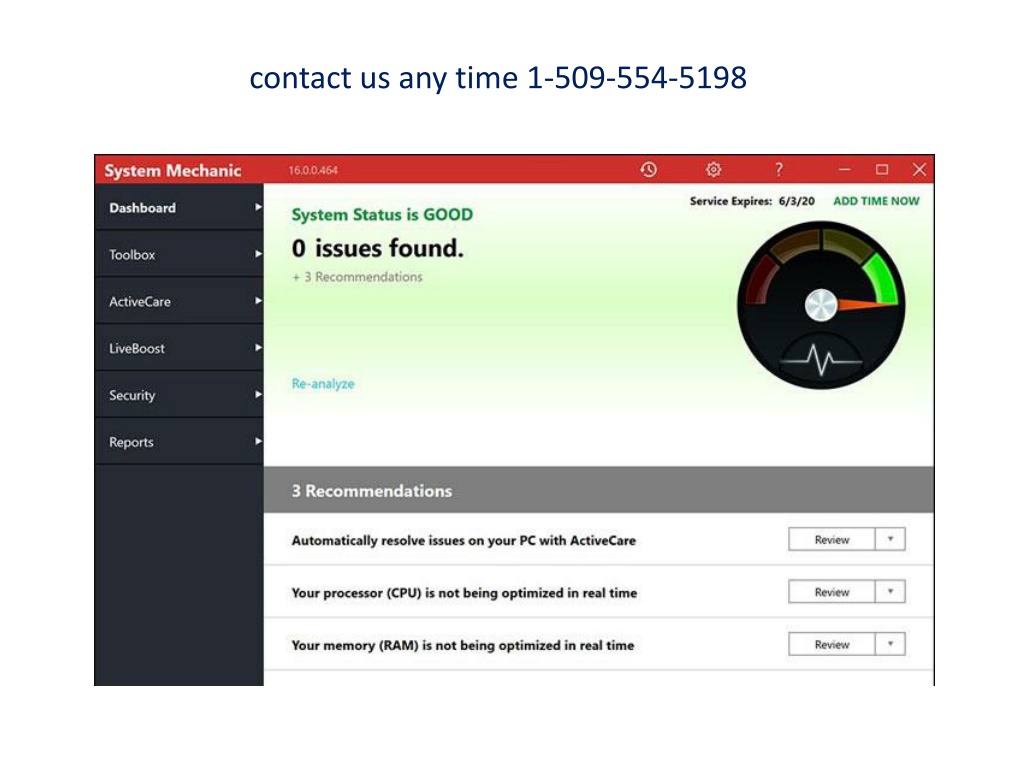Click the '3 Recommendations' section header
This screenshot has width=1024, height=768.
599,490
